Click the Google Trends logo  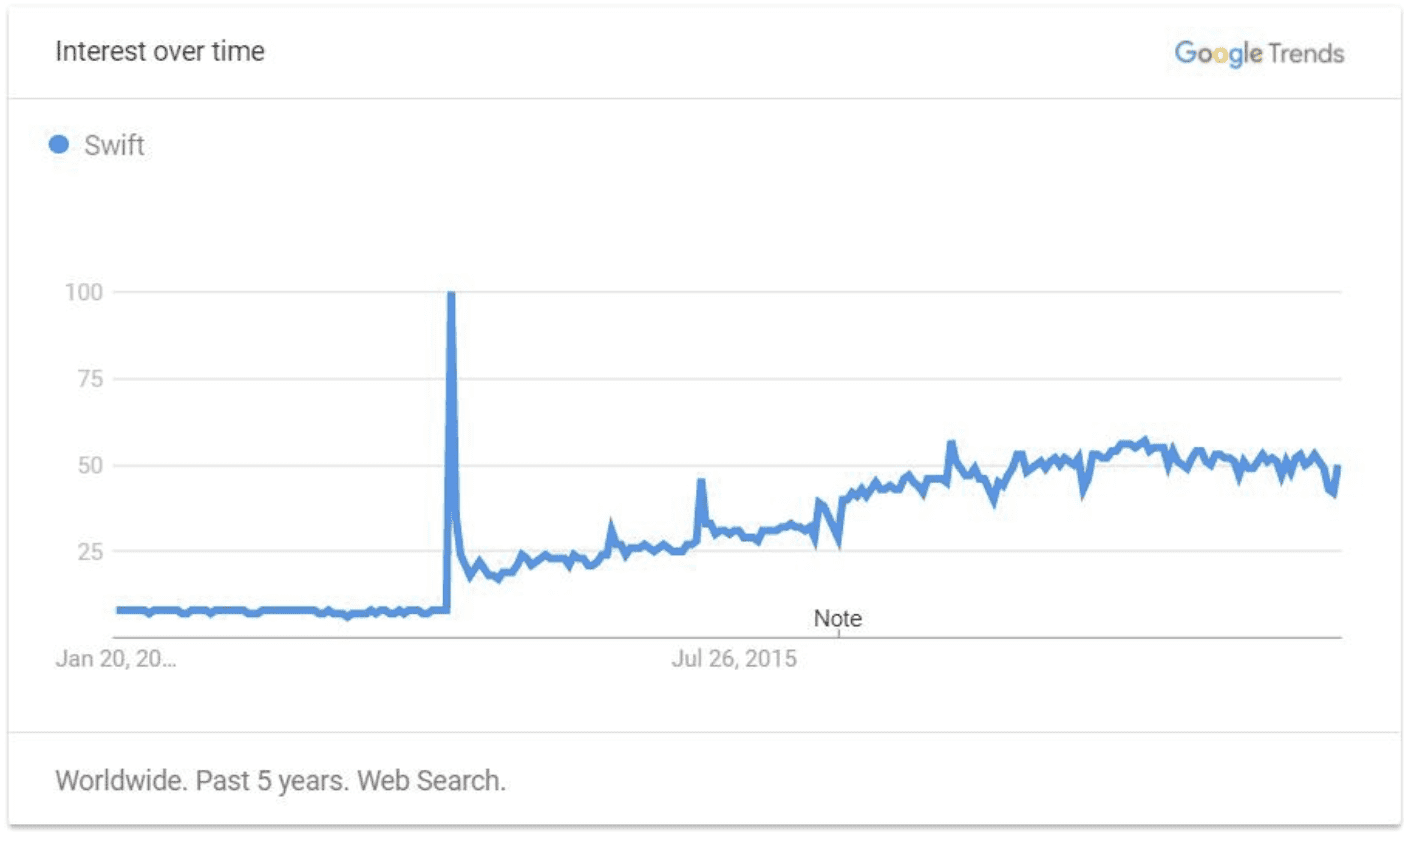point(1259,53)
